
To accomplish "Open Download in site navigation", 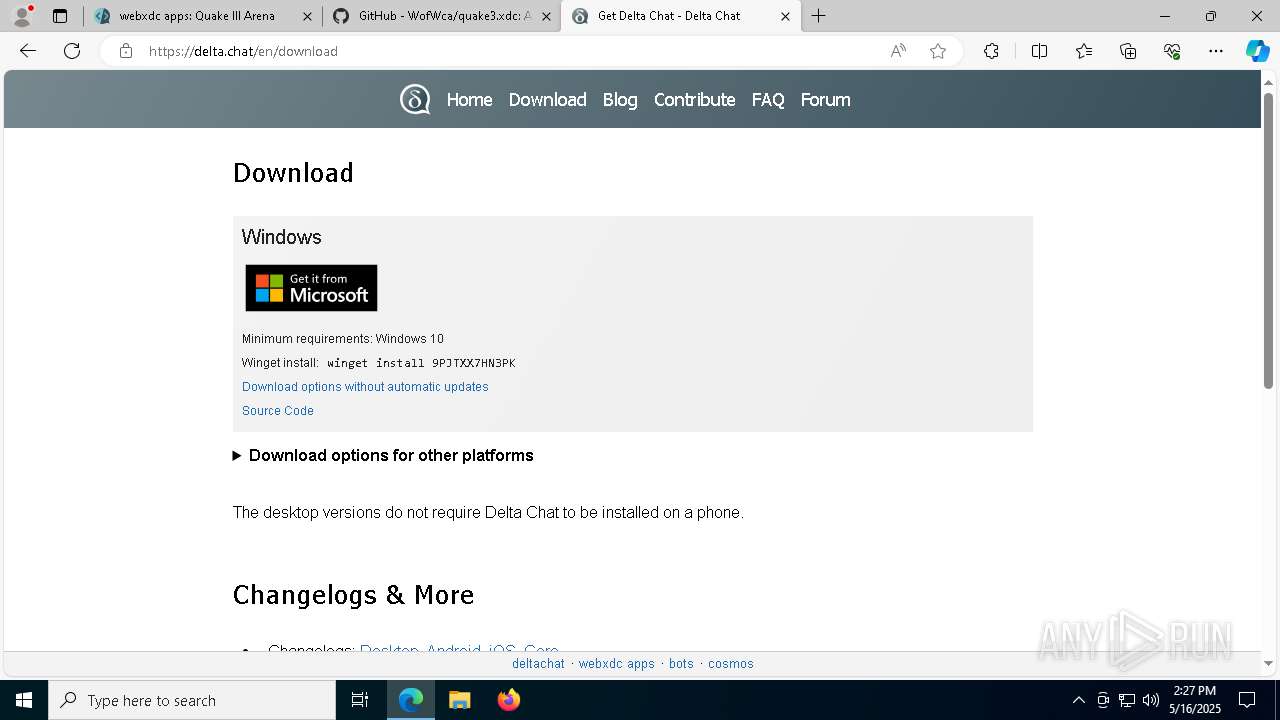I will coord(547,99).
